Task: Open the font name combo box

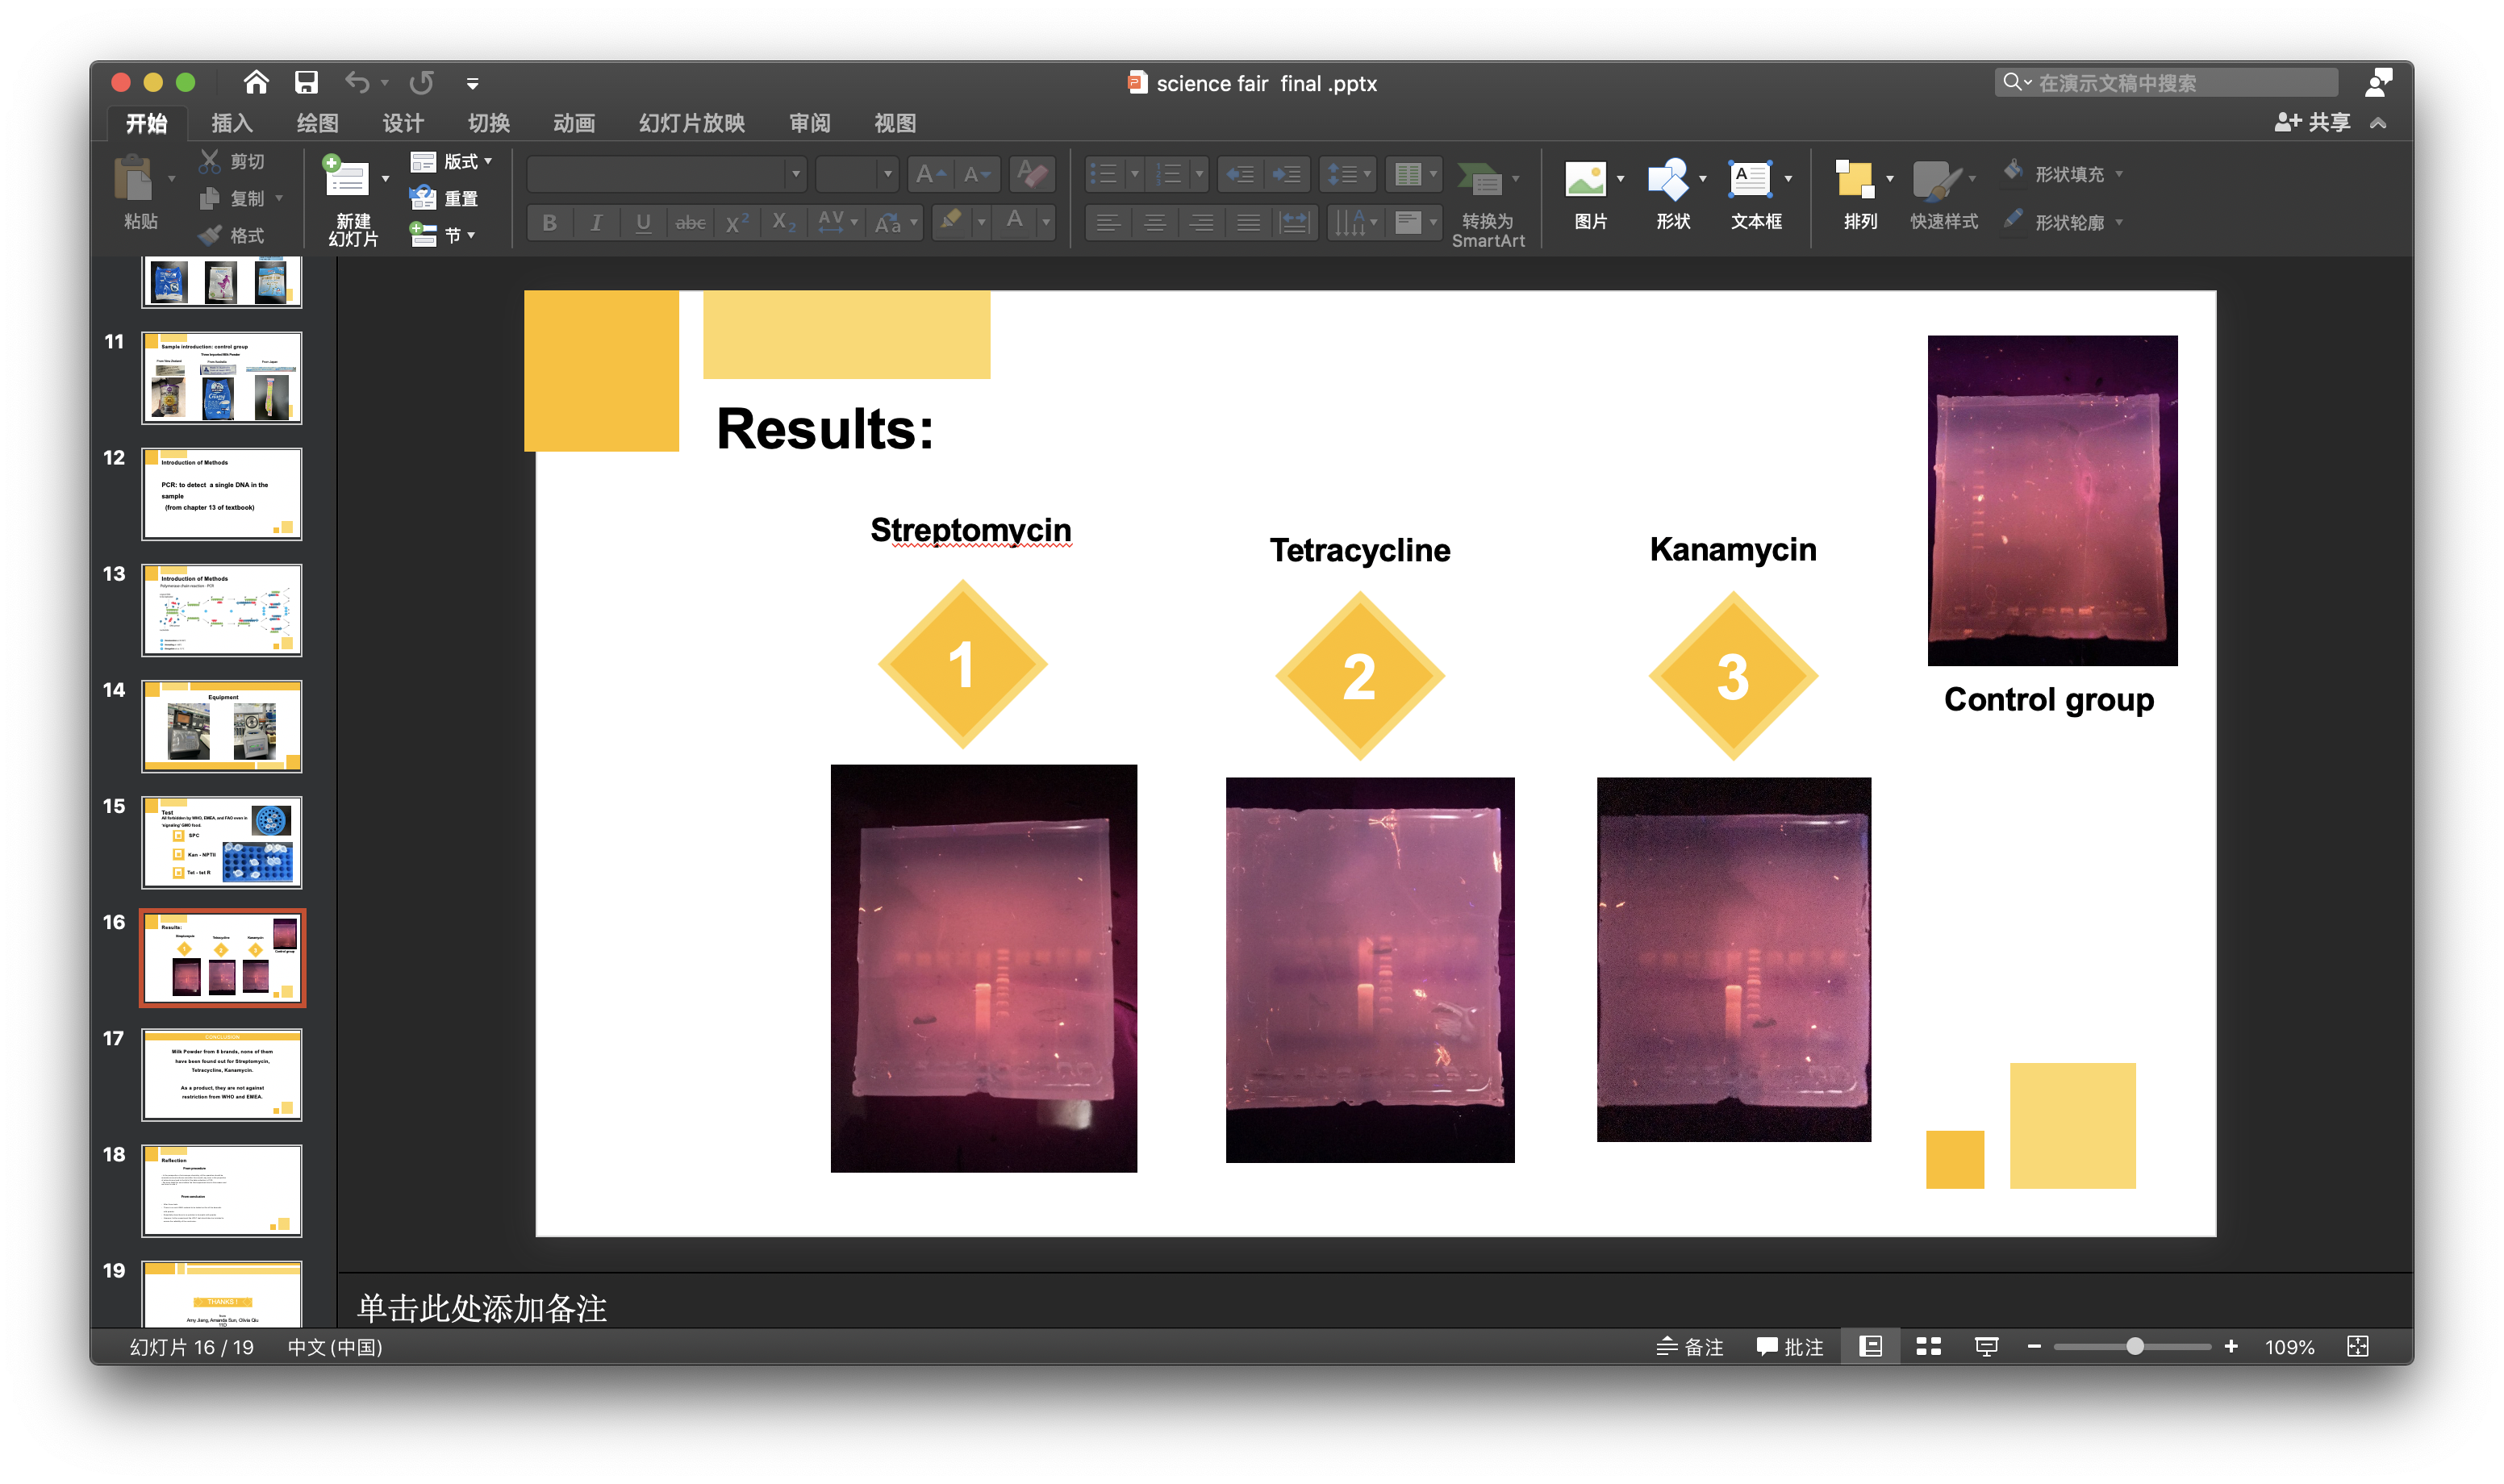Action: coord(666,174)
